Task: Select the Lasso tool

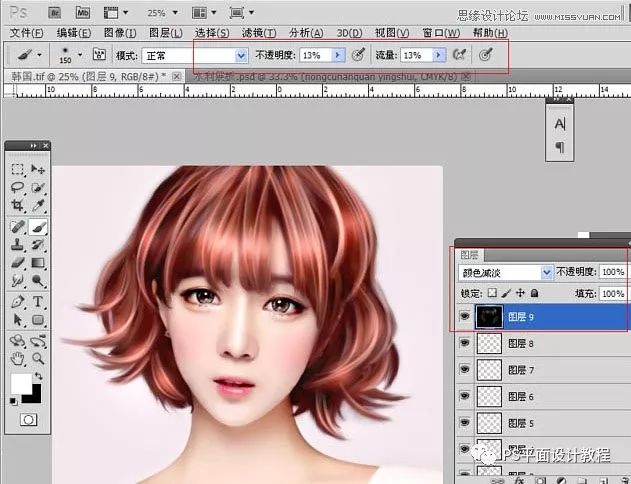Action: pos(18,187)
